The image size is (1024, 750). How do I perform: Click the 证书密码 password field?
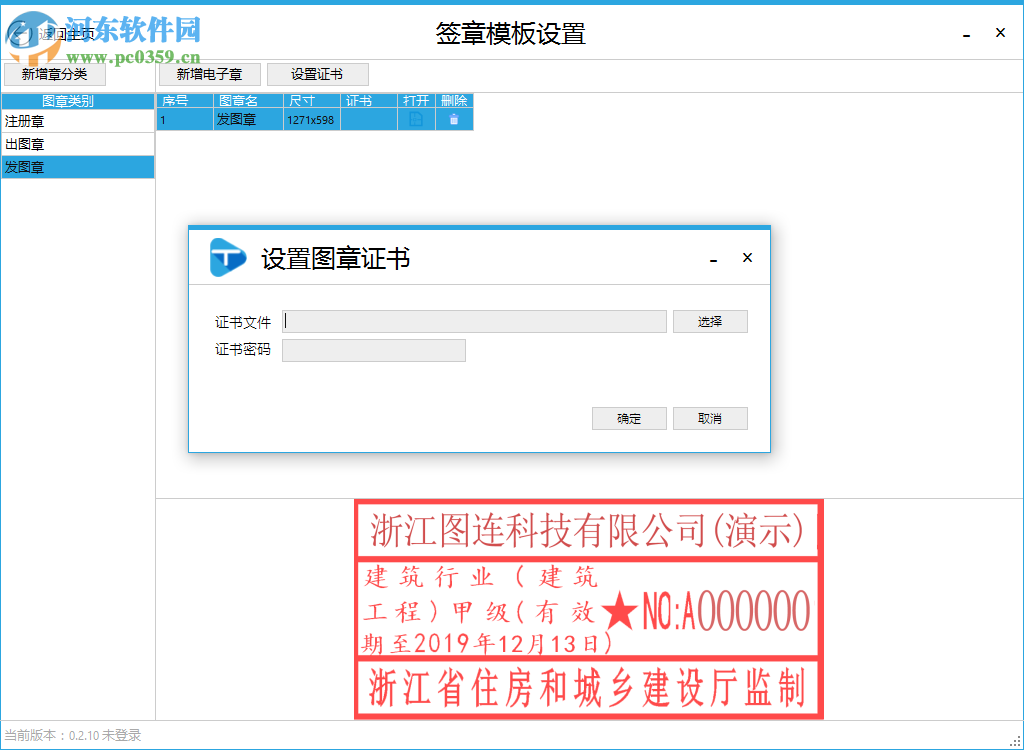(373, 350)
